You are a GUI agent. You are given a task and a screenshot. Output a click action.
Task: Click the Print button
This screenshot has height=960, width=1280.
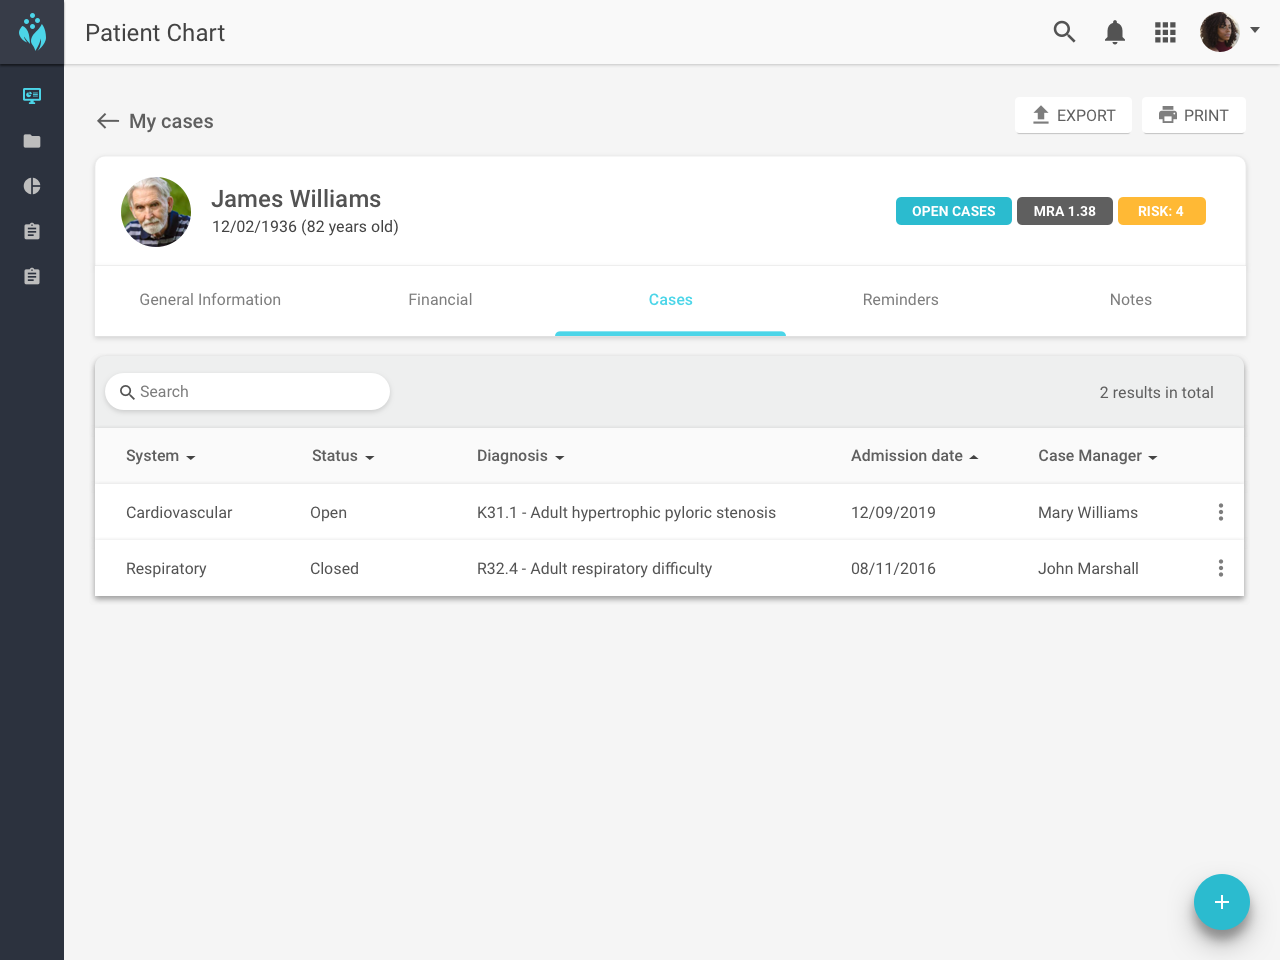pyautogui.click(x=1193, y=115)
